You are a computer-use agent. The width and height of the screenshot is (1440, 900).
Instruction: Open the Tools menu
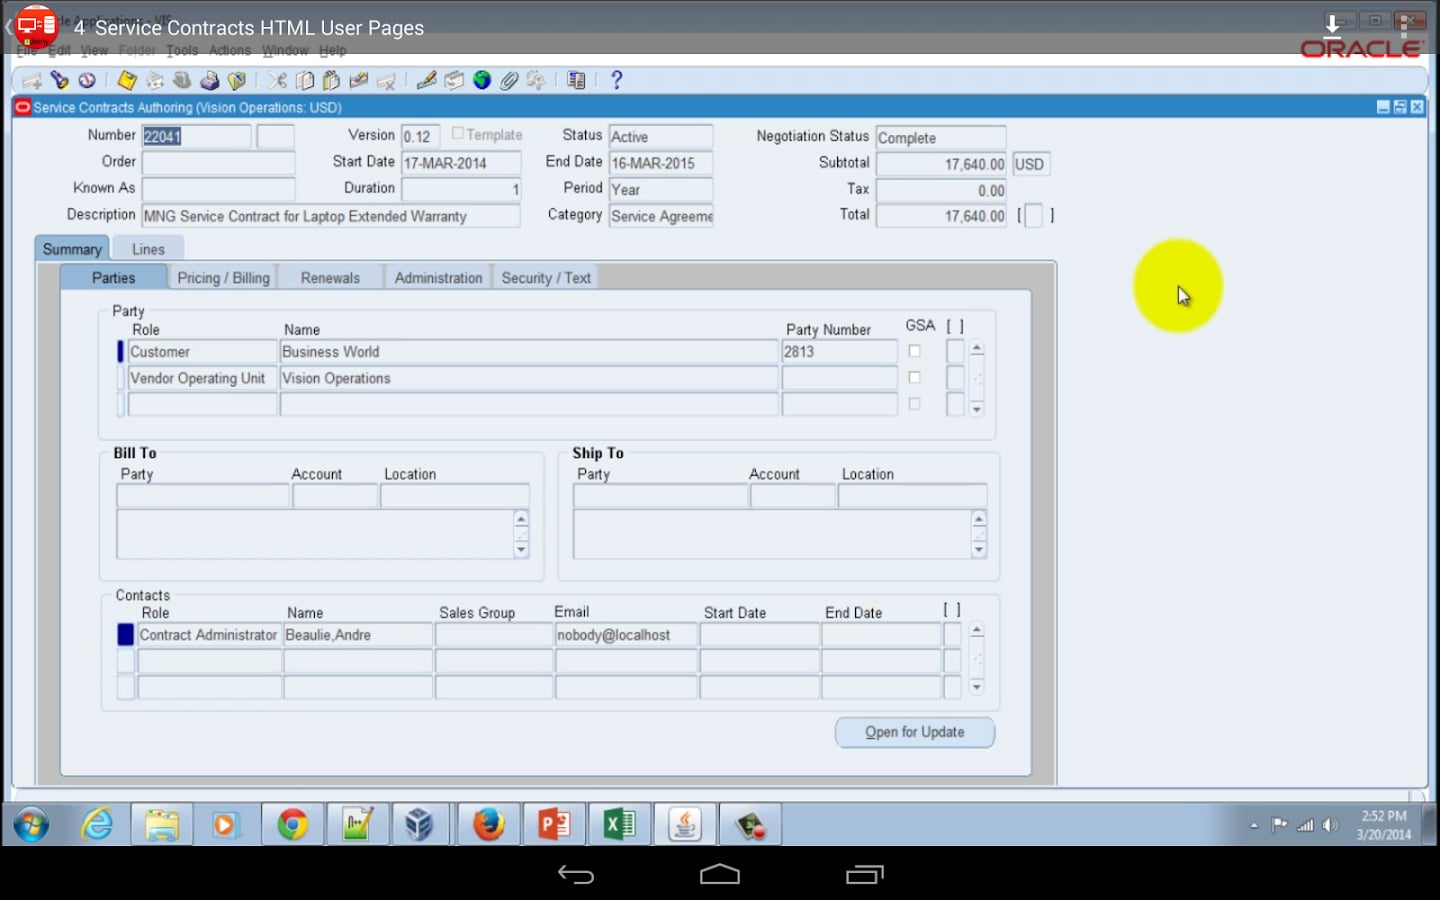(182, 50)
